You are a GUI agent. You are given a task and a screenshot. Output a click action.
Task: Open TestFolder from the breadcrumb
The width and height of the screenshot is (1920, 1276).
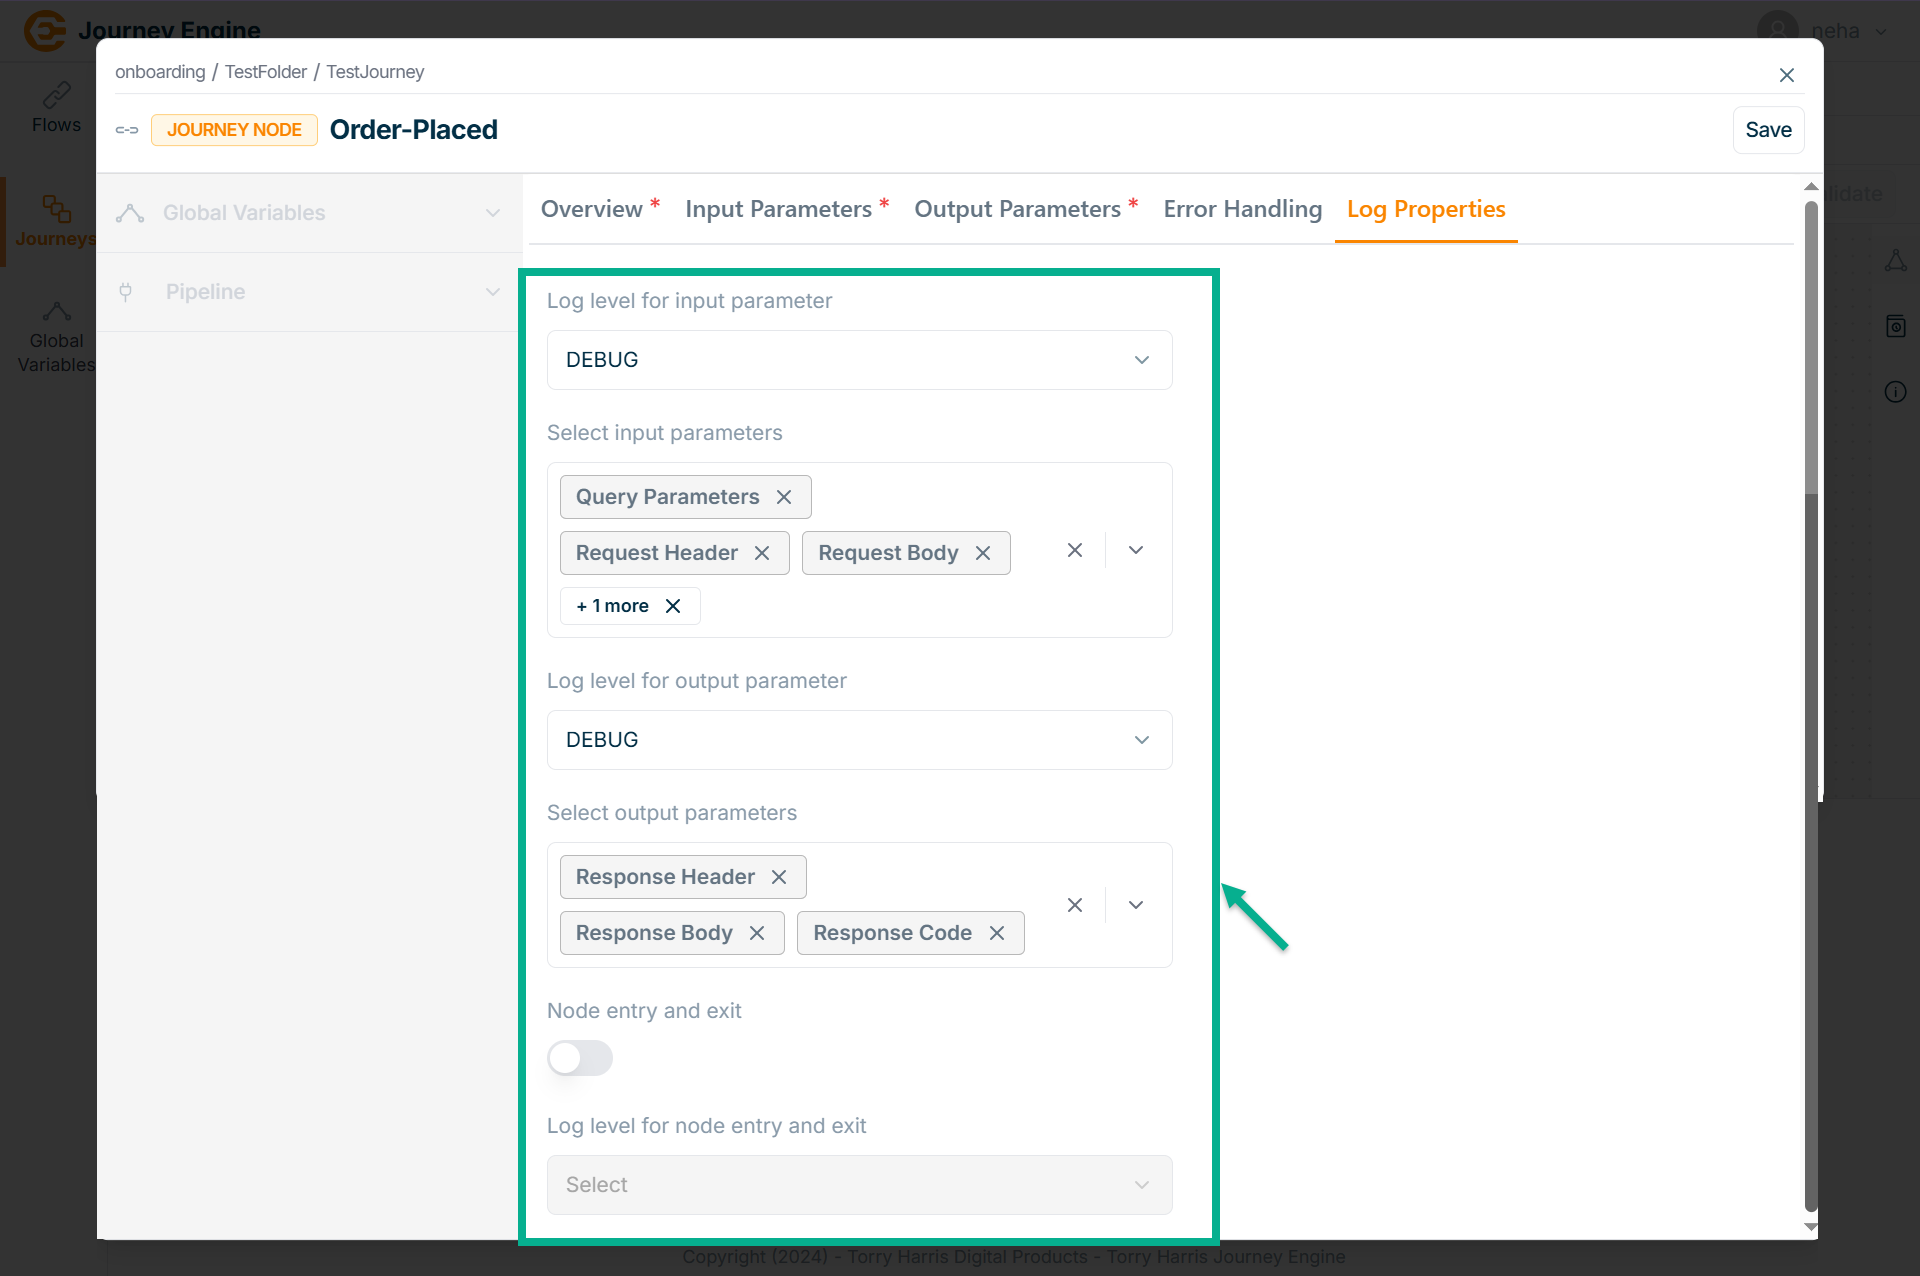pyautogui.click(x=265, y=72)
